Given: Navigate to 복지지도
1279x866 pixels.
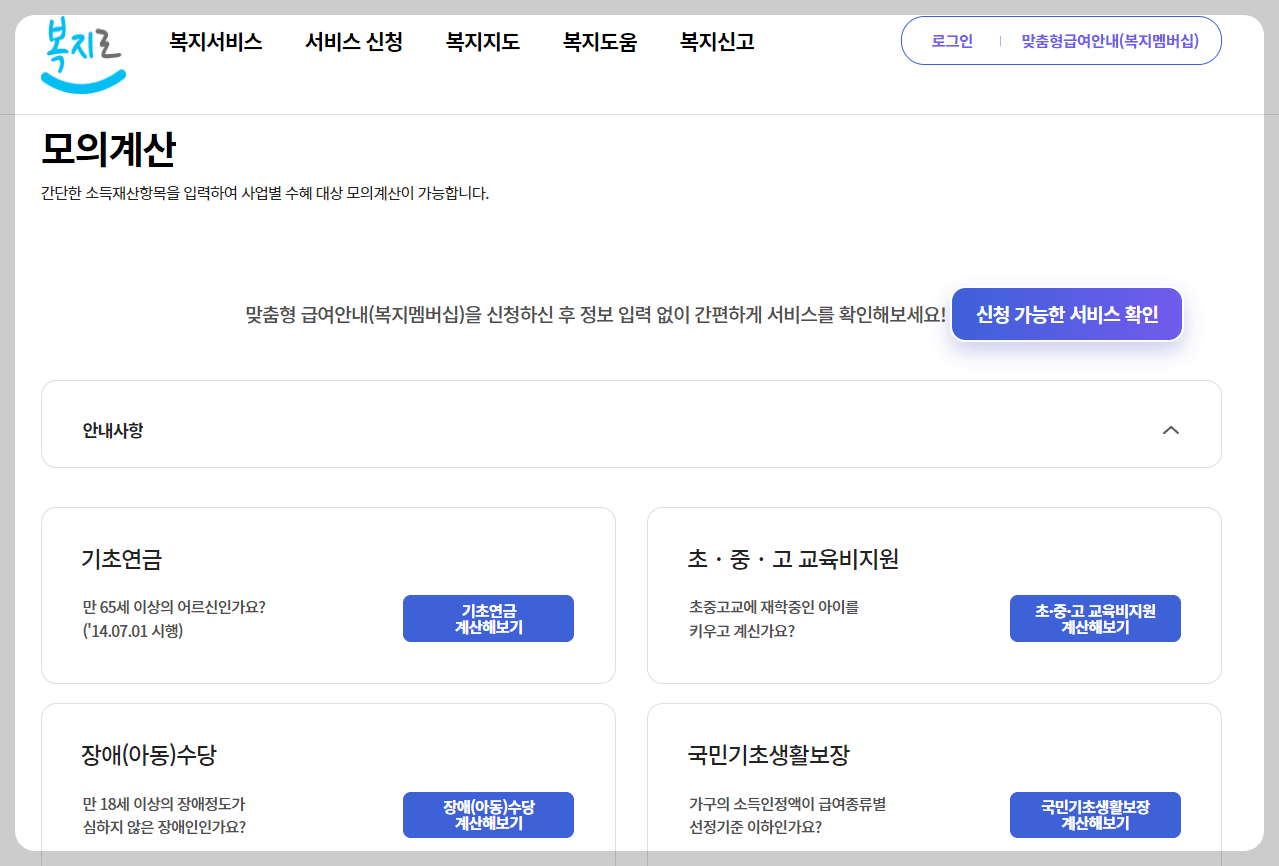Looking at the screenshot, I should coord(483,42).
